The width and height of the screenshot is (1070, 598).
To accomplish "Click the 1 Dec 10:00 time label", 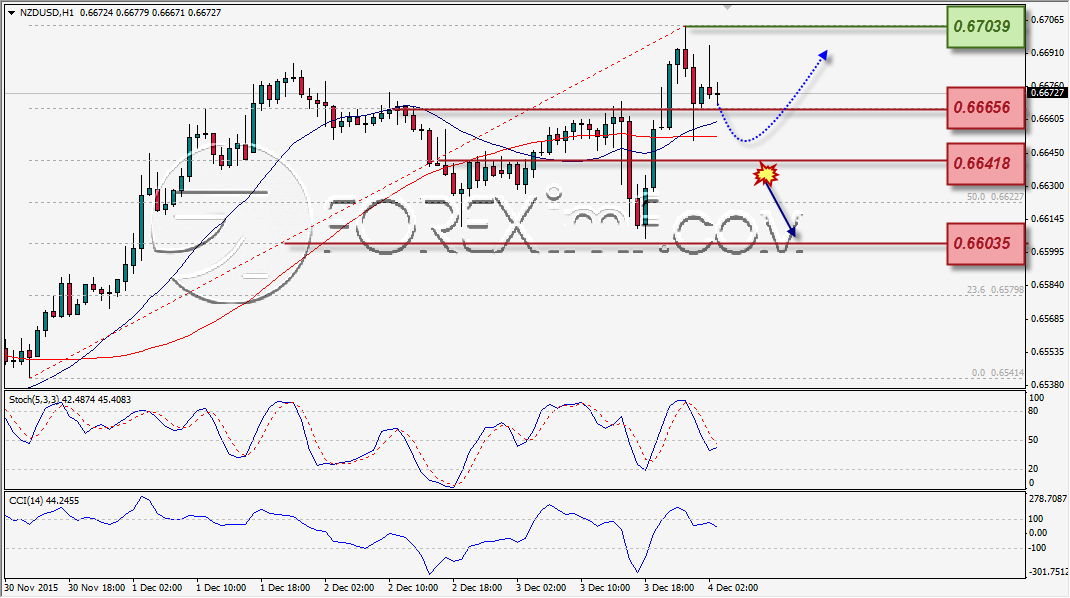I will pos(221,588).
